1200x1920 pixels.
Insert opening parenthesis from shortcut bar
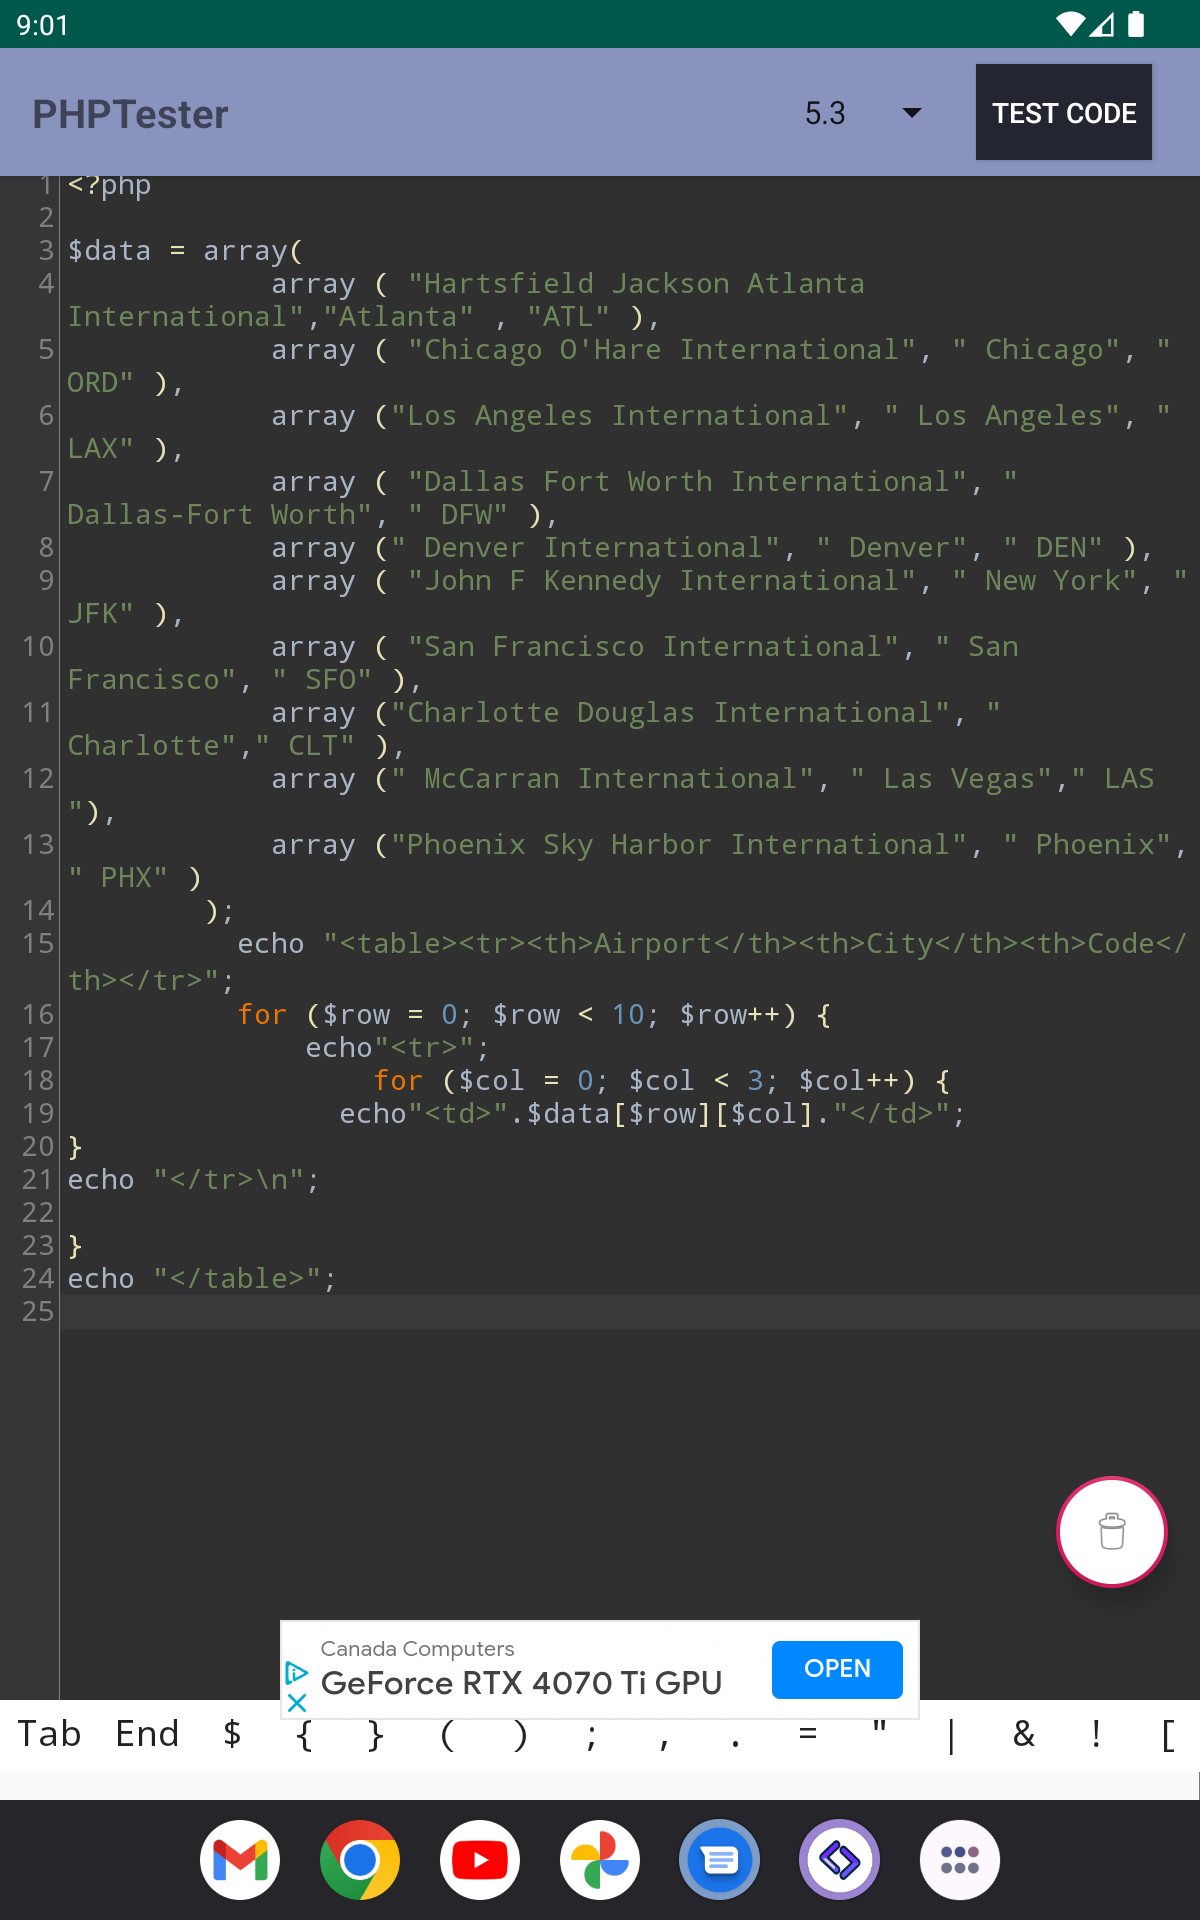point(448,1734)
